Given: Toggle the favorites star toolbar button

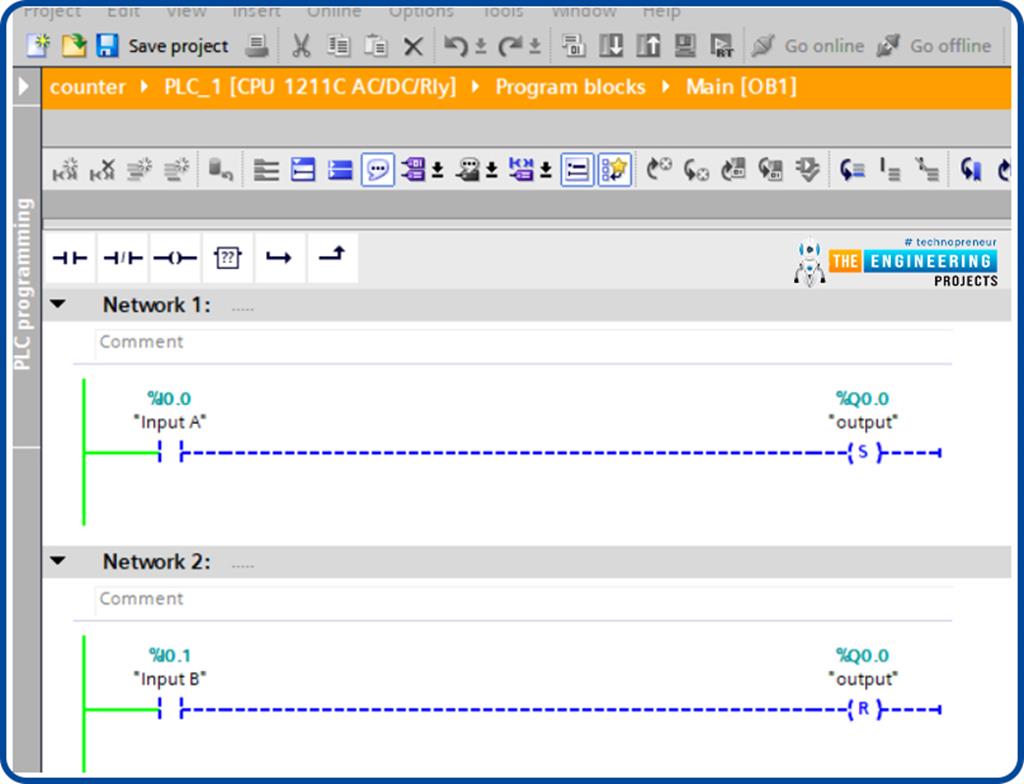Looking at the screenshot, I should 615,170.
